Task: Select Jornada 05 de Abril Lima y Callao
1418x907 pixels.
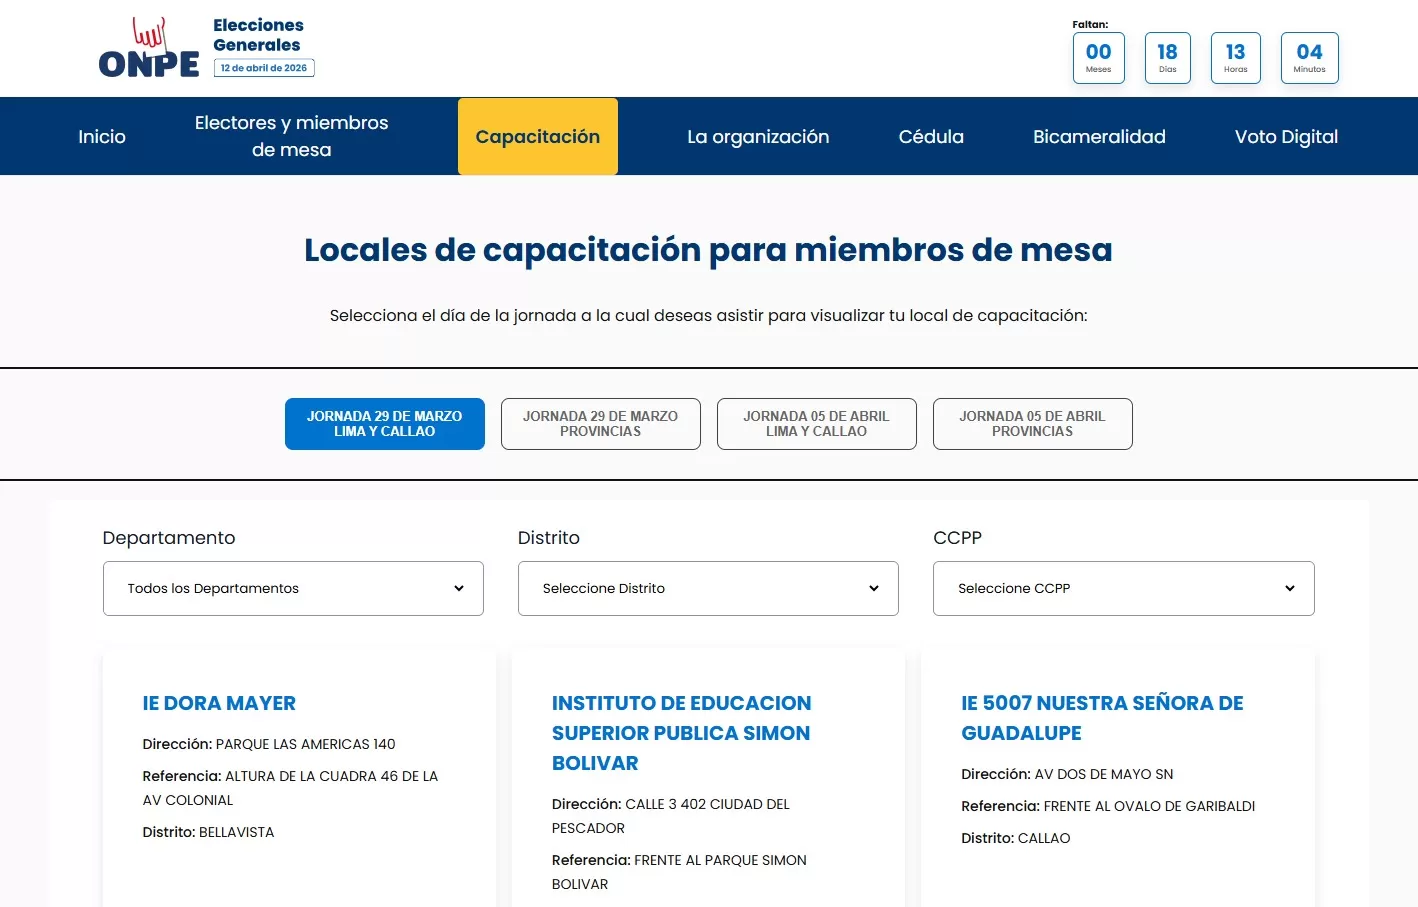Action: (816, 424)
